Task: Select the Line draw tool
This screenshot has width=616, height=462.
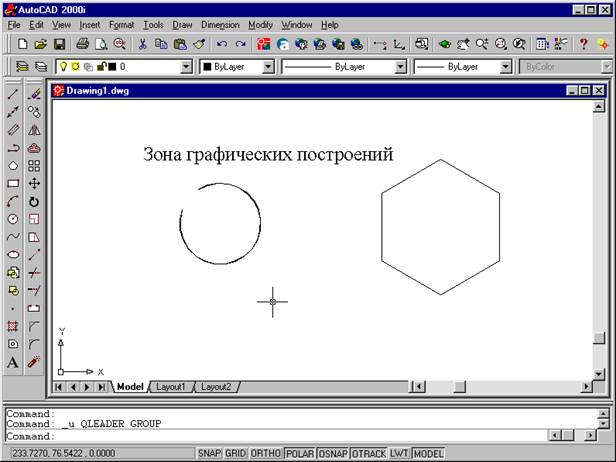Action: point(13,93)
